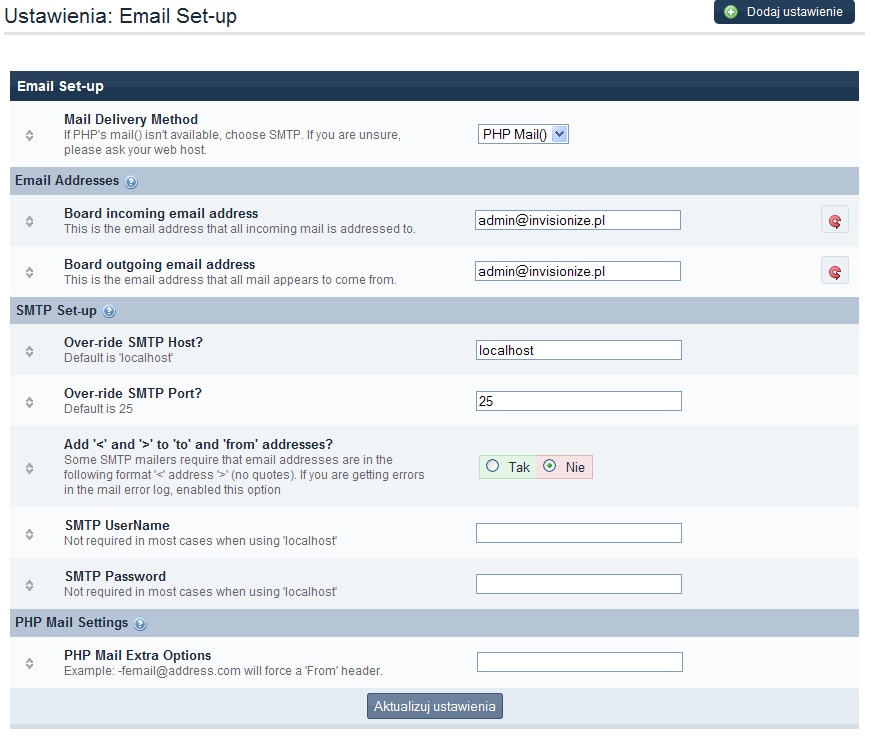Click revert icon for outgoing email address
The image size is (878, 747).
point(834,271)
